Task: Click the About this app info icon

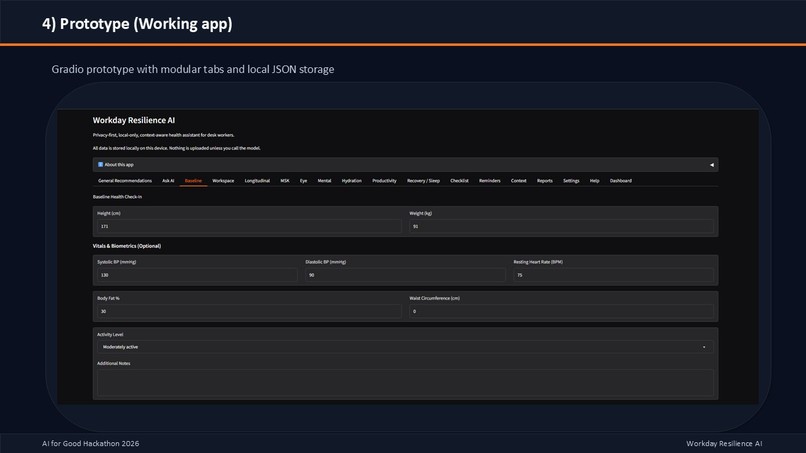Action: click(x=100, y=165)
